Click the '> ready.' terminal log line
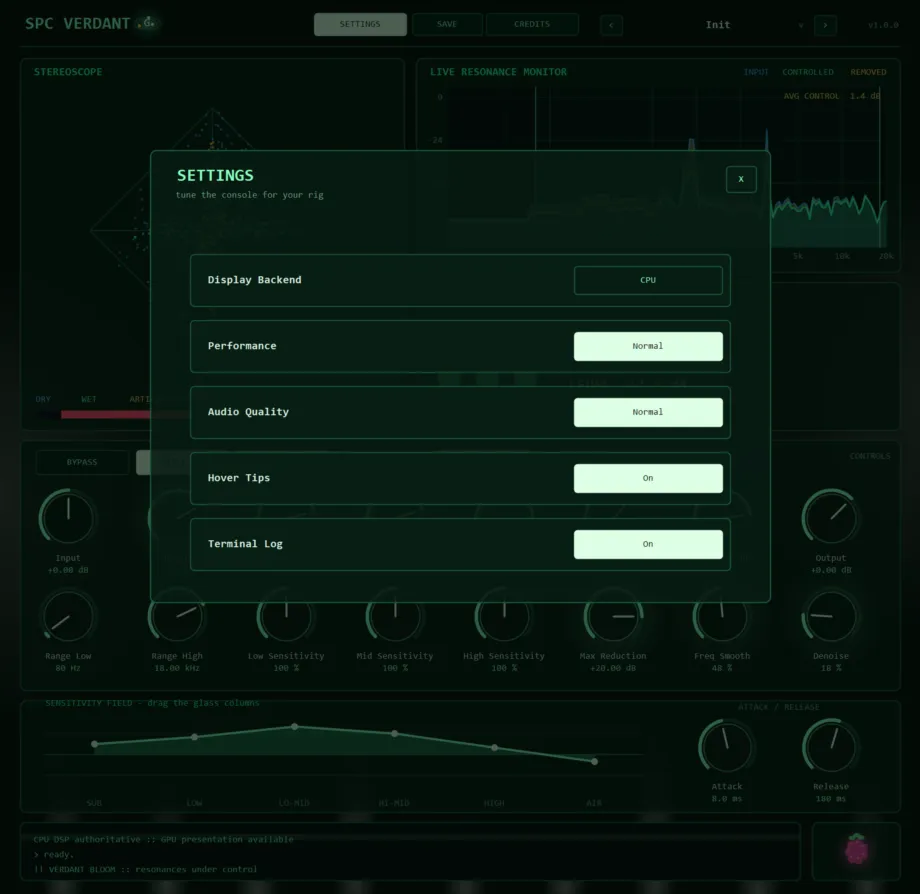The image size is (920, 894). (x=54, y=855)
